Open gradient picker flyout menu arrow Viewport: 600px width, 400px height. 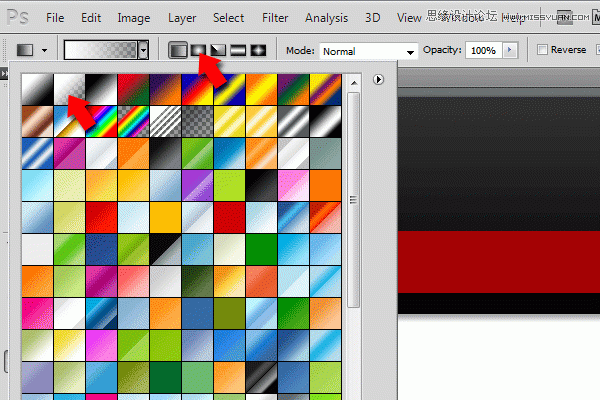(379, 80)
